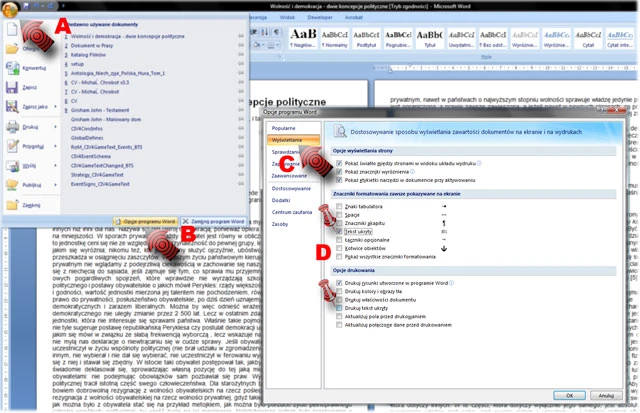Screen dimensions: 640x413
Task: Enable 'Znaczniki akapitu' checkbox
Action: [x=339, y=223]
